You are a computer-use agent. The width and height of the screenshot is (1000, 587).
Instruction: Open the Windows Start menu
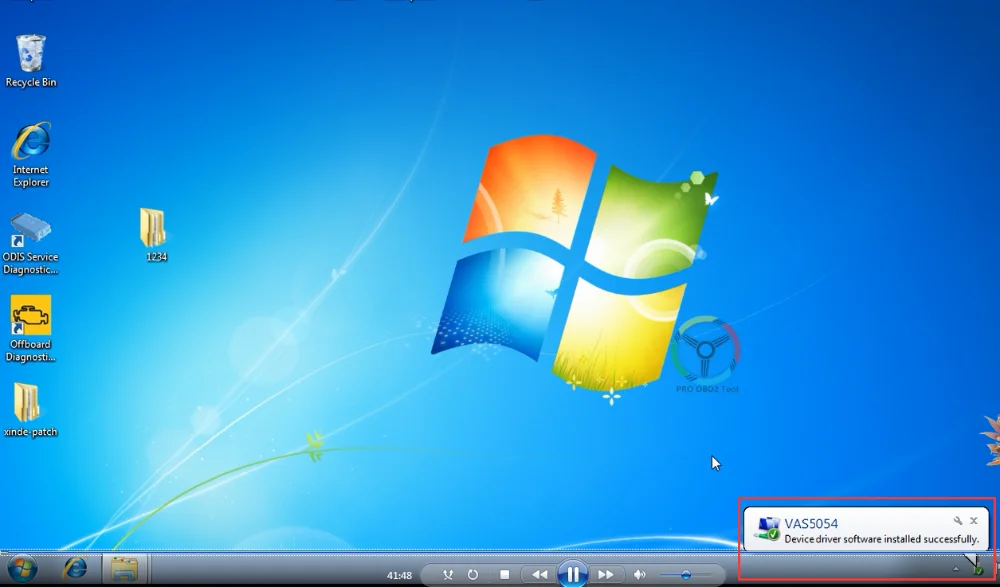tap(22, 568)
